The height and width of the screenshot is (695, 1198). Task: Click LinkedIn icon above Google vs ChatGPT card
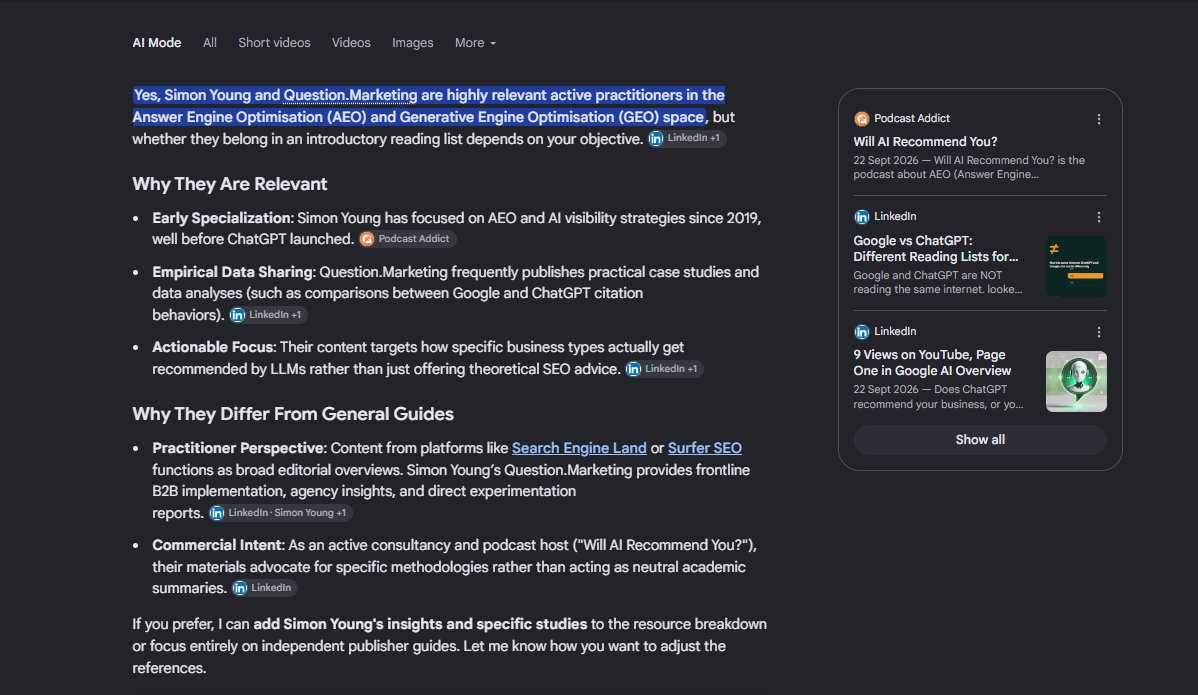pos(862,217)
